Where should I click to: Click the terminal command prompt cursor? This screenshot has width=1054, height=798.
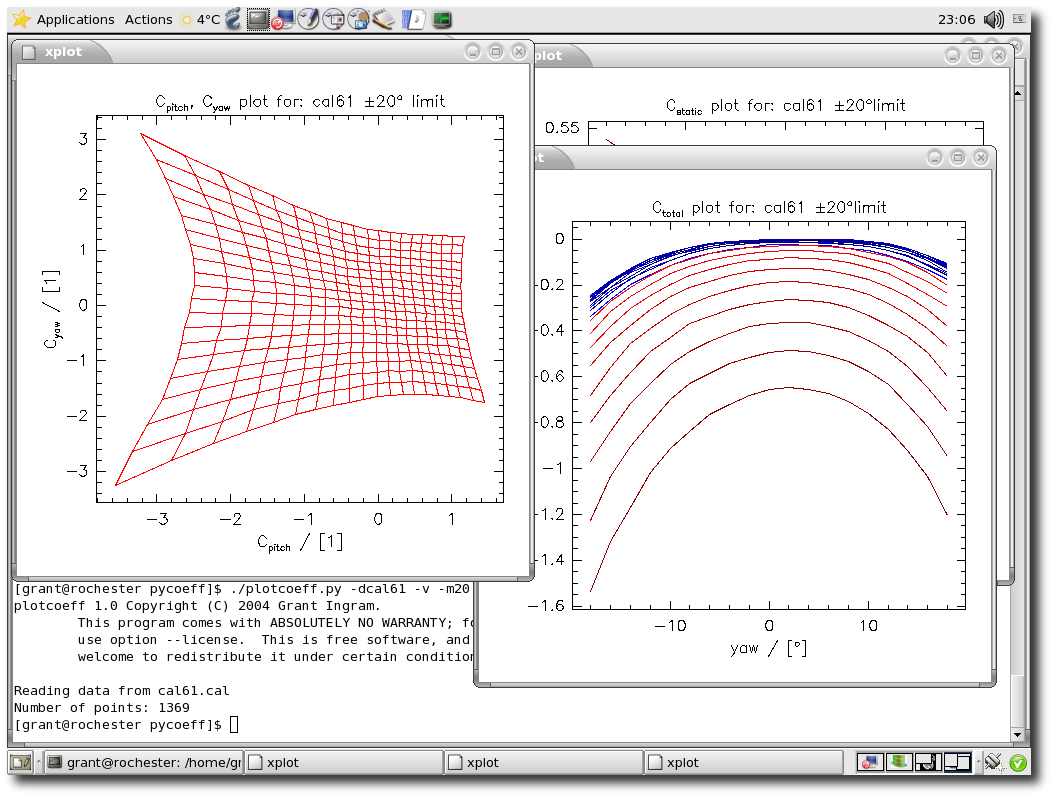tap(234, 724)
